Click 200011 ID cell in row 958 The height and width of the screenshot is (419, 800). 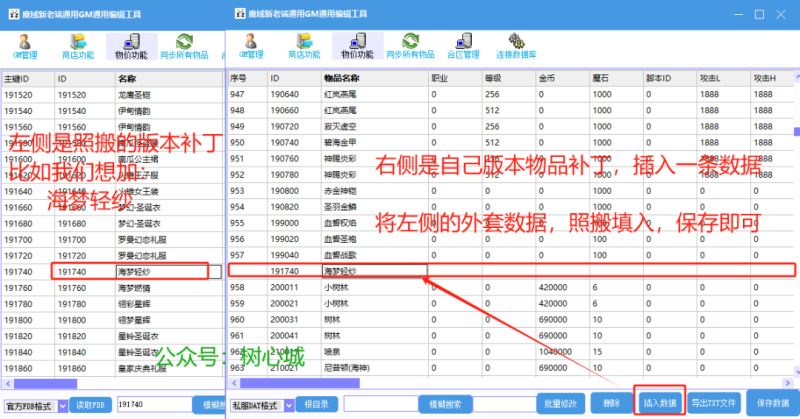(294, 287)
